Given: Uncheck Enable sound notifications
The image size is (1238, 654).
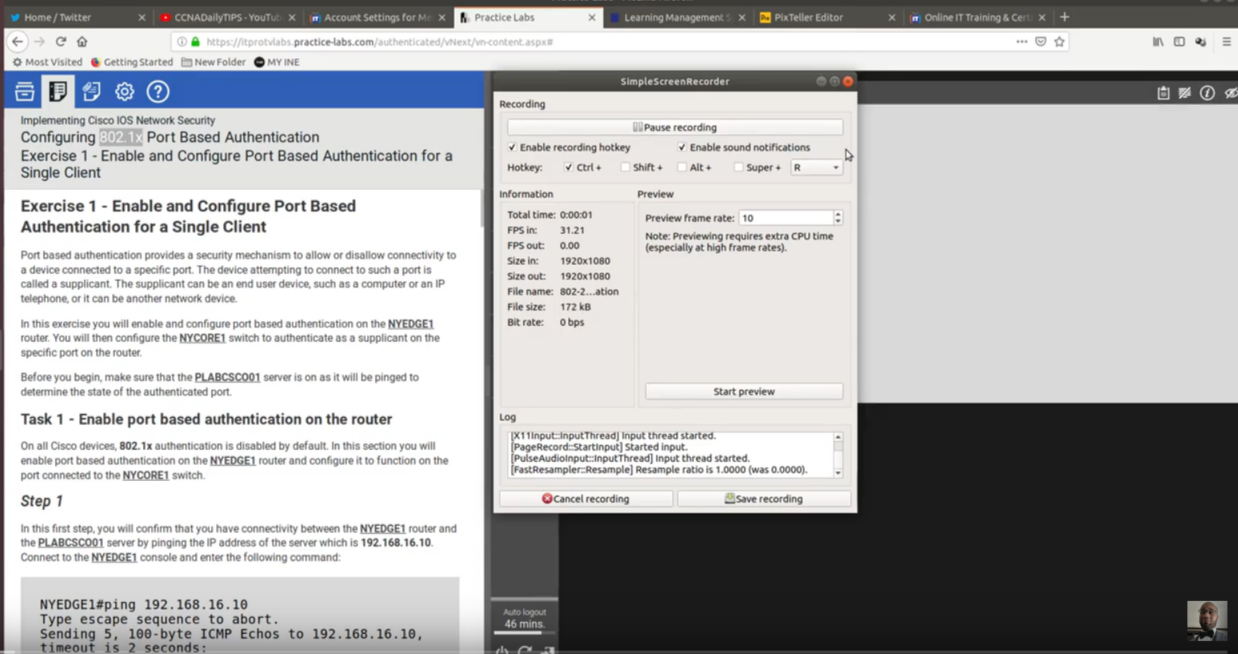Looking at the screenshot, I should 682,147.
